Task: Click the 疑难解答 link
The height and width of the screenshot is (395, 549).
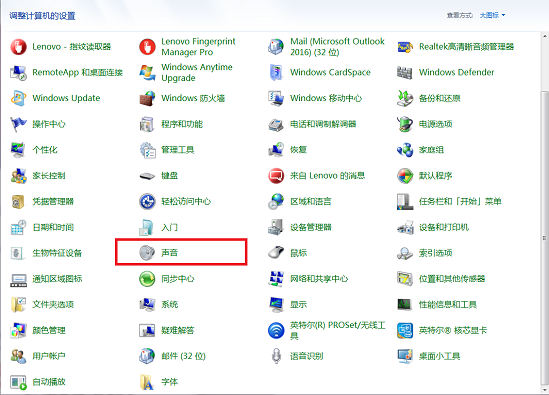Action: pyautogui.click(x=178, y=330)
